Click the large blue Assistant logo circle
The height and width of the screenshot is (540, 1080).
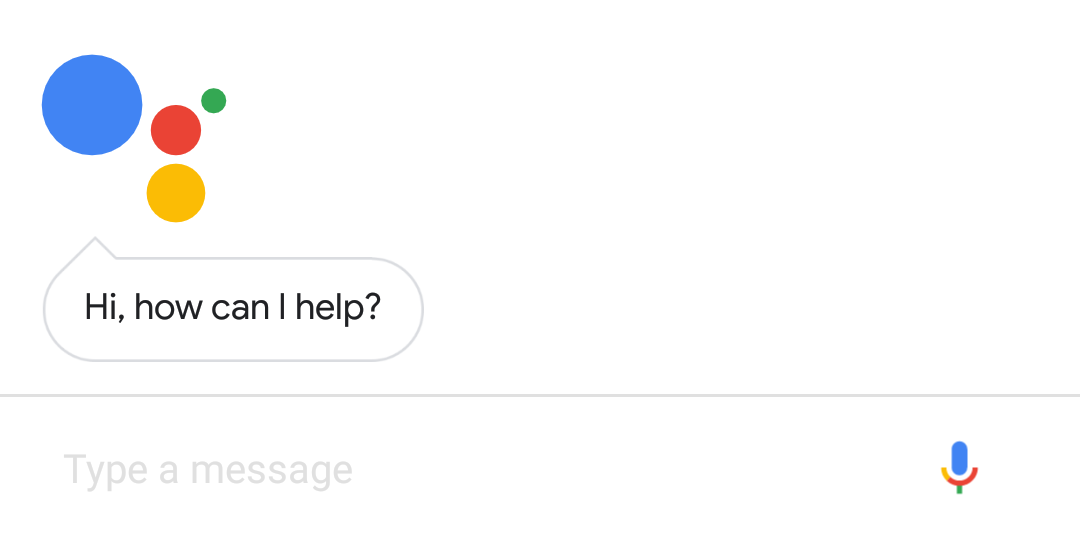click(92, 105)
